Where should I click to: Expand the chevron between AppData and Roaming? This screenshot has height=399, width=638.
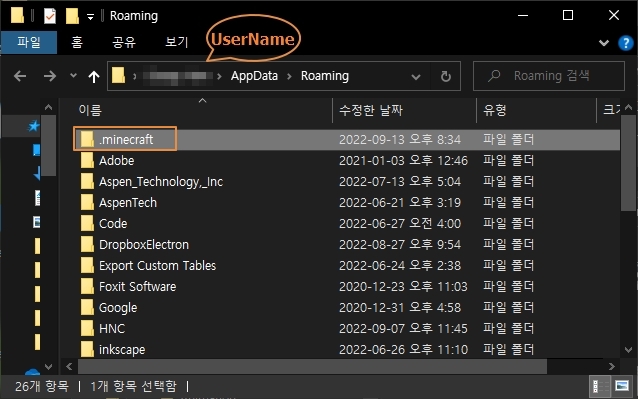pyautogui.click(x=290, y=76)
